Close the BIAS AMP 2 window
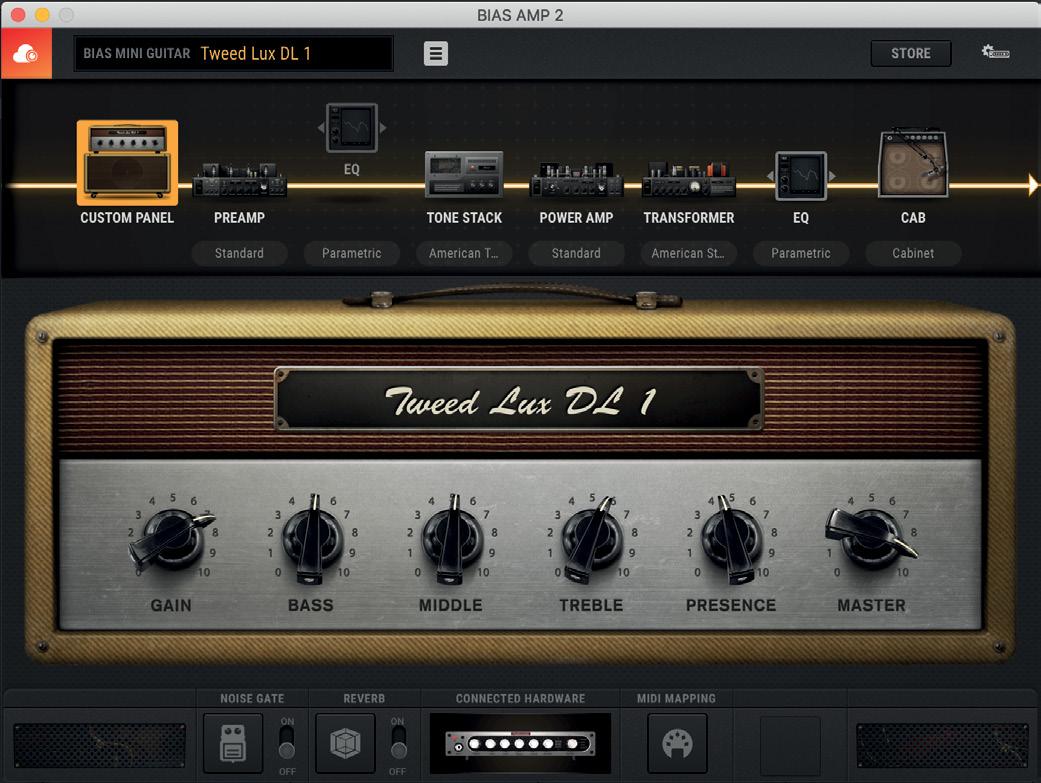 coord(18,15)
